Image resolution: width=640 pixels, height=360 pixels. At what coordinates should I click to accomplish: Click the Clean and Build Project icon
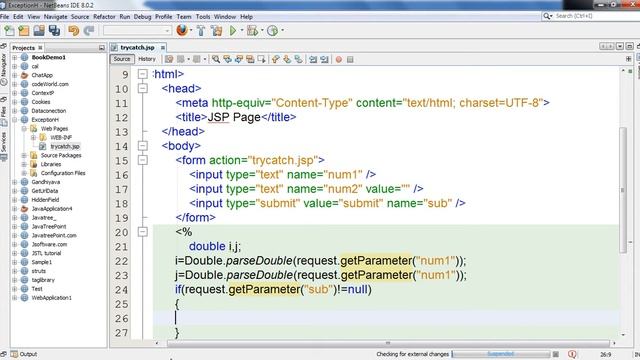coord(217,31)
